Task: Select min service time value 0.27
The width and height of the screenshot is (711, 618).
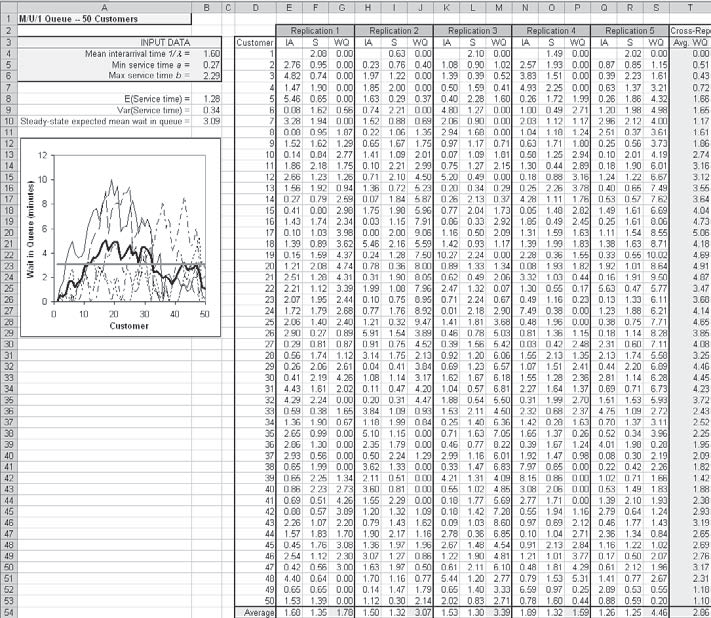Action: click(206, 65)
